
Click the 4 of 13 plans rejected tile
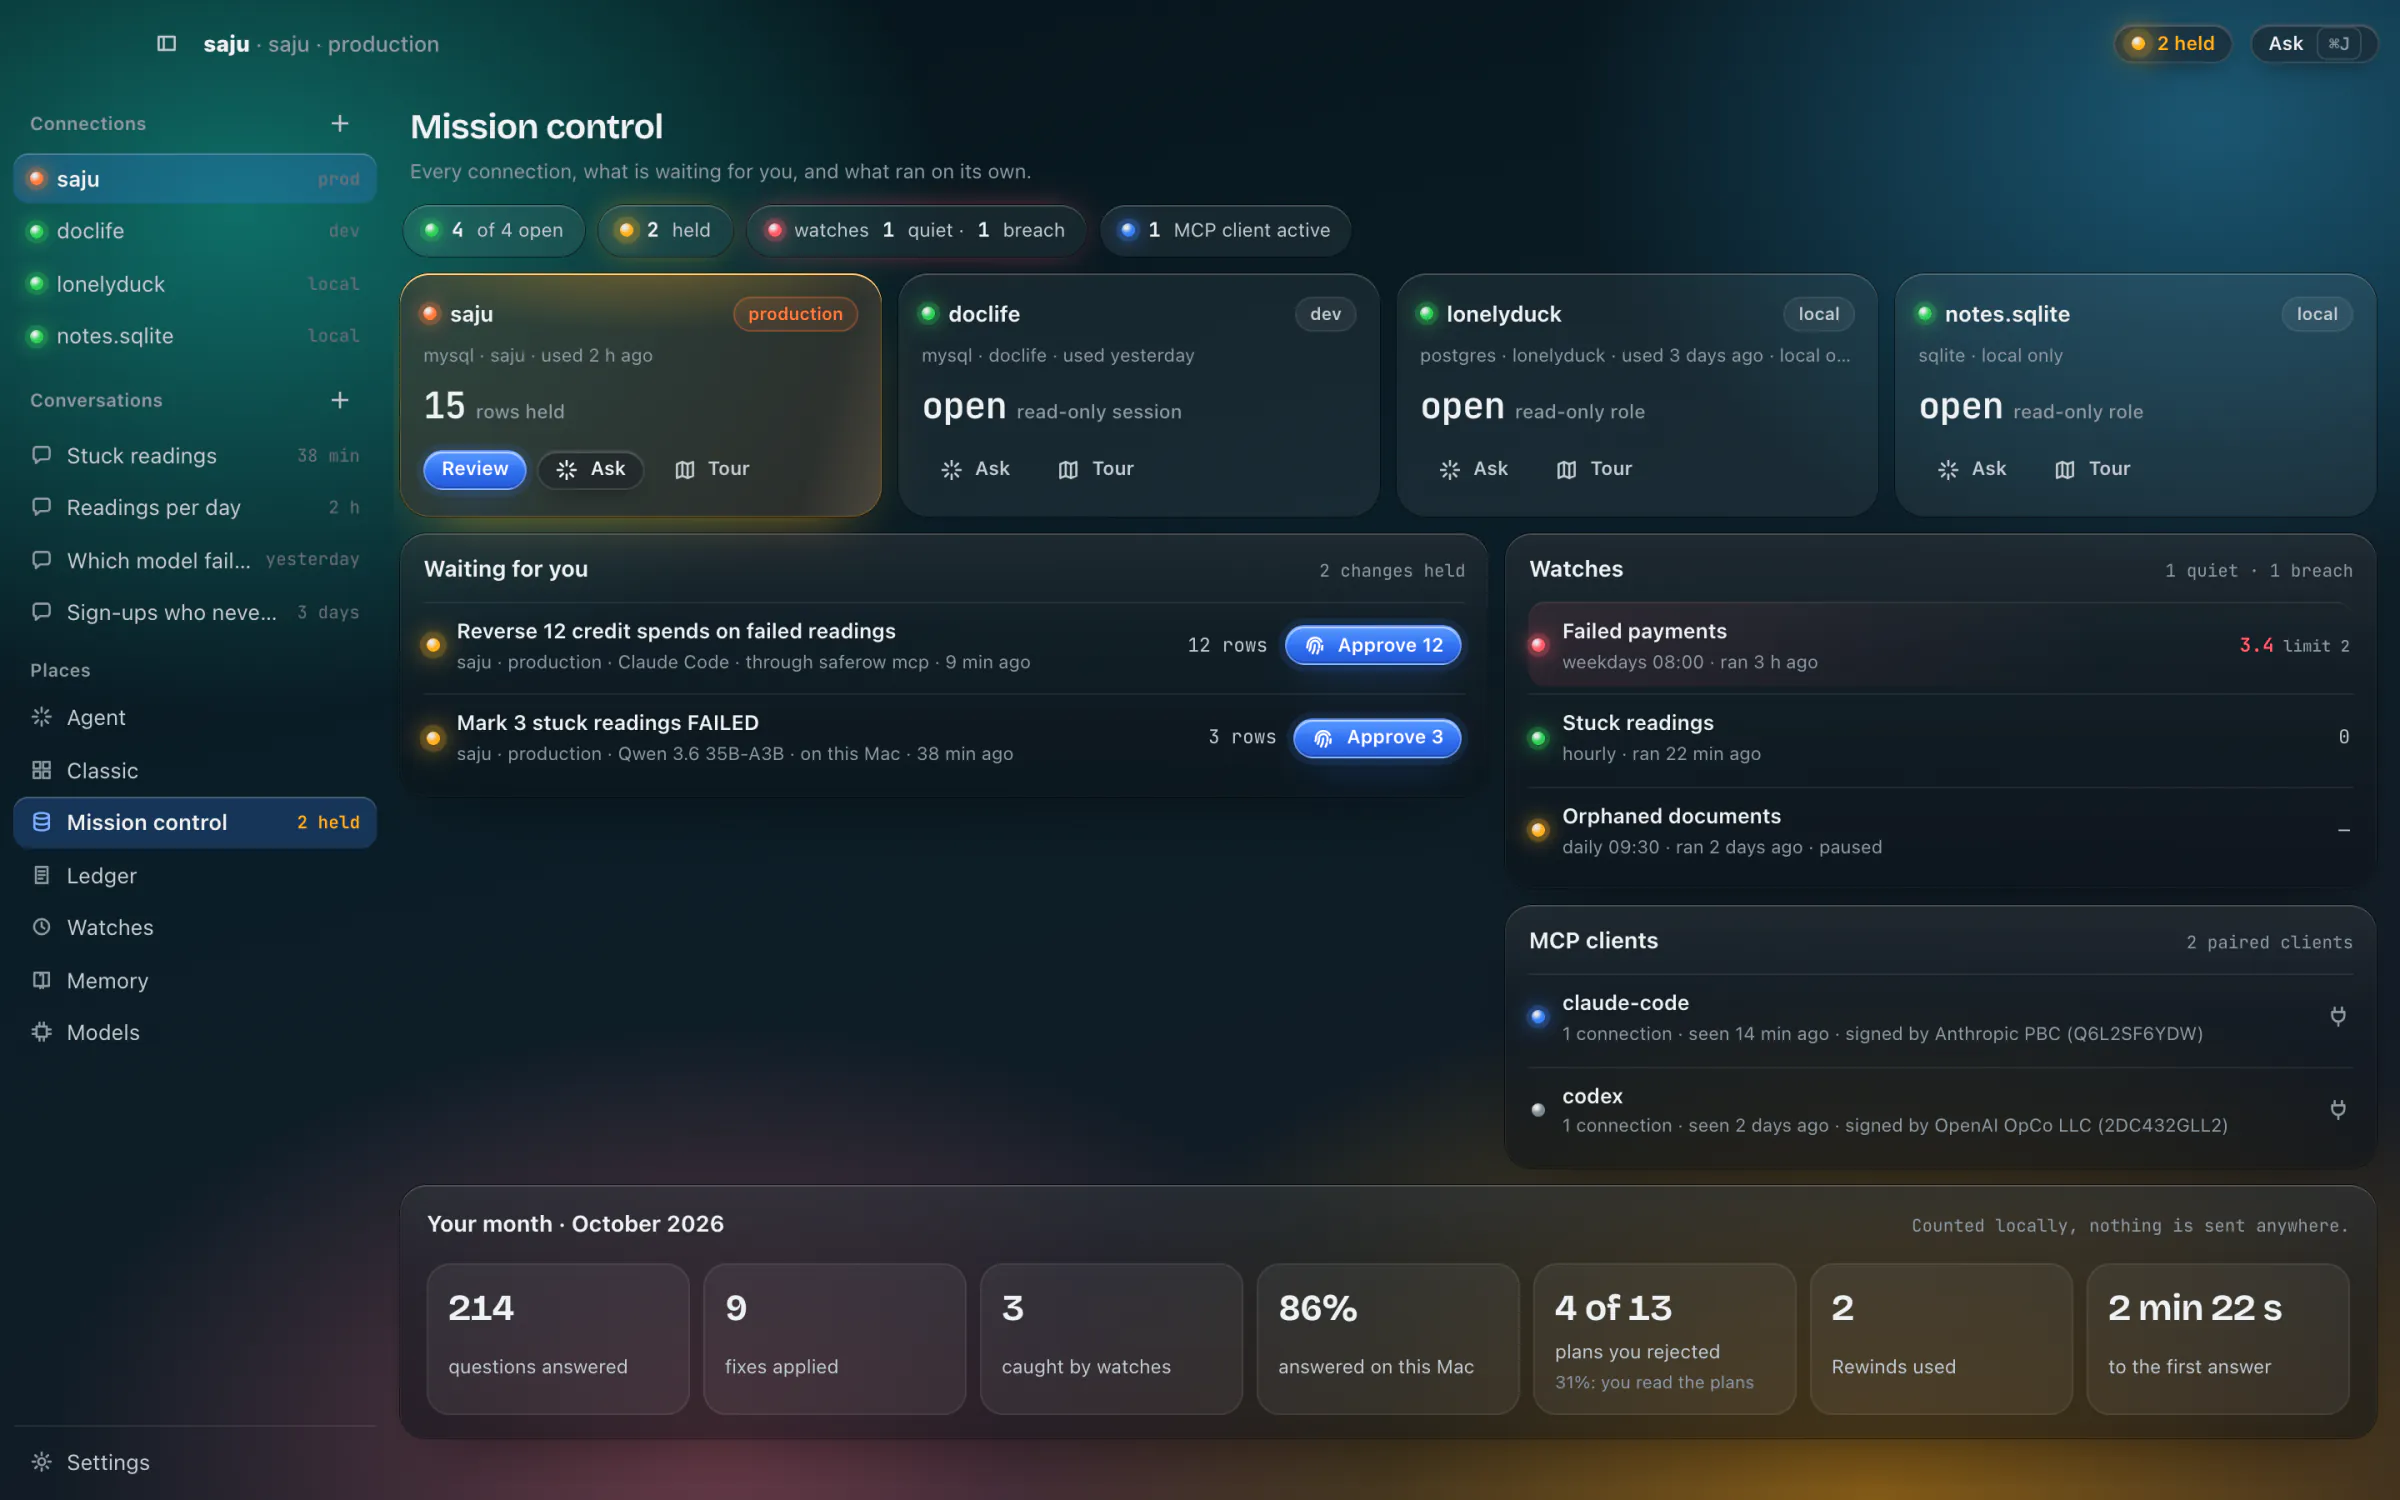1664,1338
